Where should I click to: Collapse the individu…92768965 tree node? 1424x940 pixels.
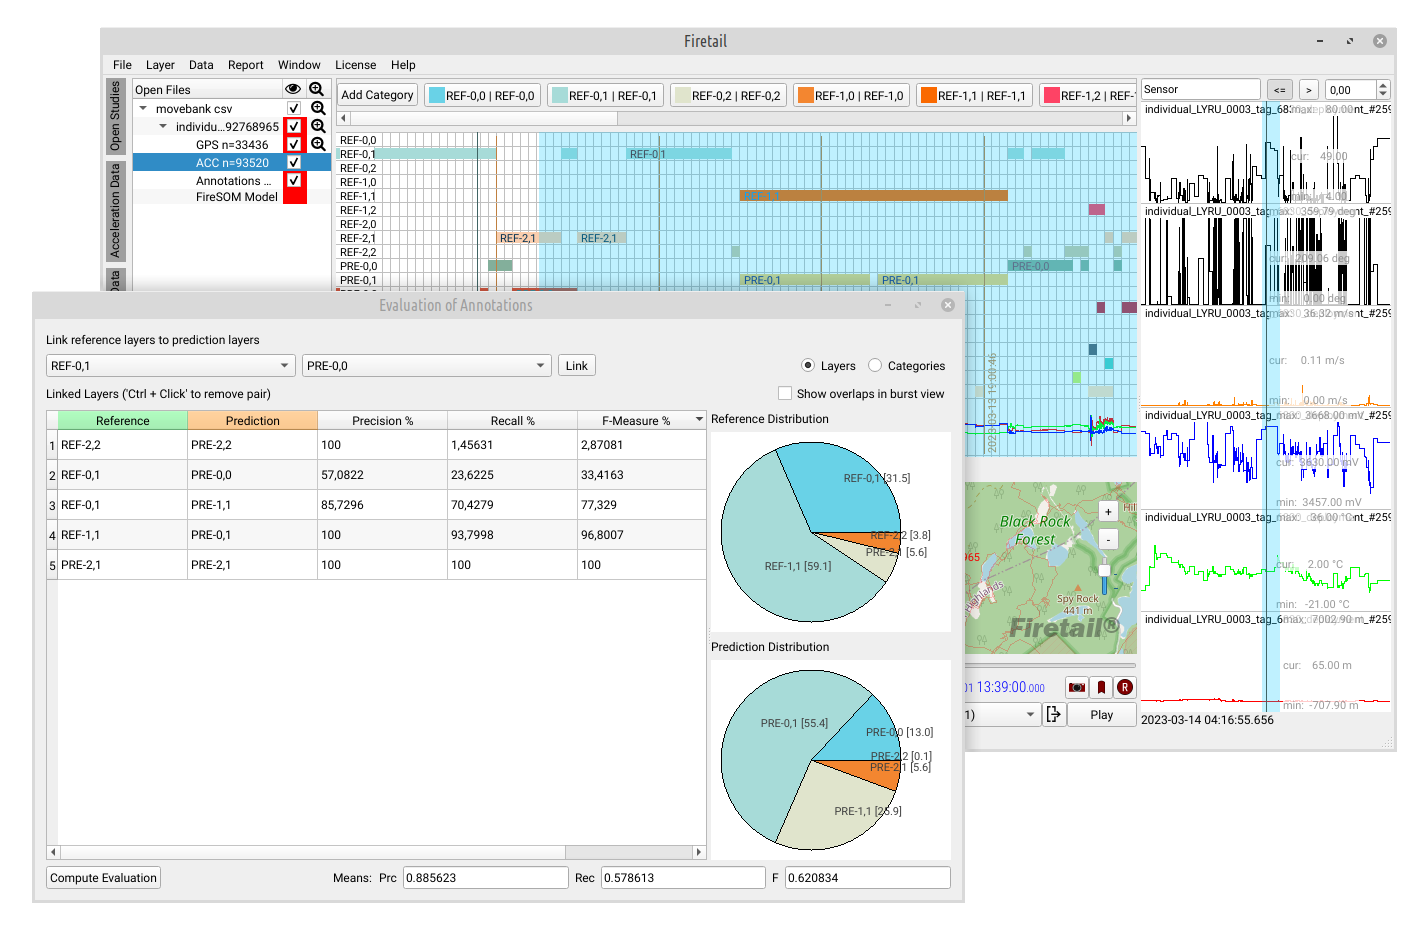(x=163, y=126)
